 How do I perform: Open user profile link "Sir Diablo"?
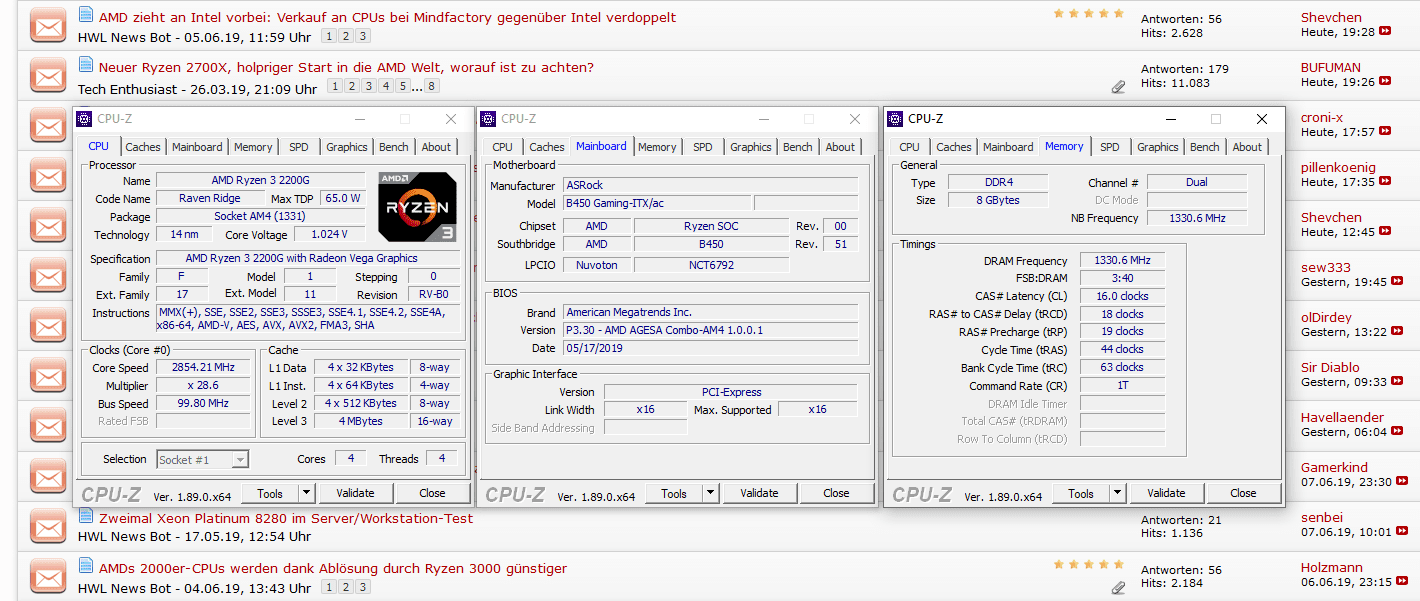click(x=1330, y=367)
